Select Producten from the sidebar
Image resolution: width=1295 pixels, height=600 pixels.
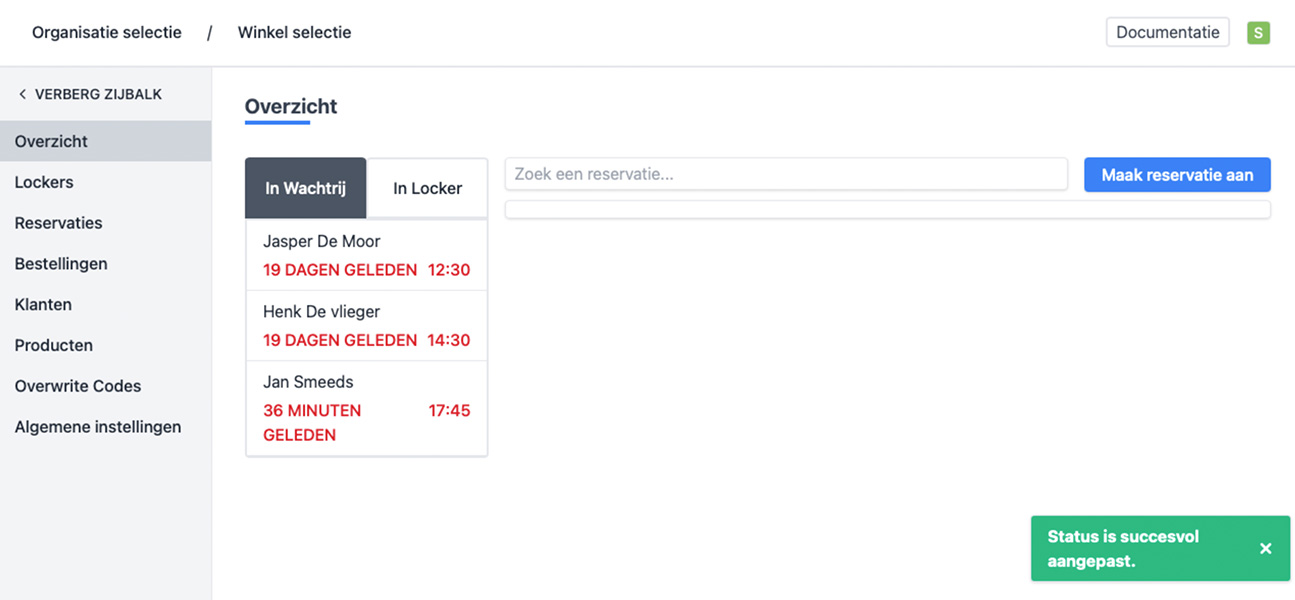tap(53, 345)
